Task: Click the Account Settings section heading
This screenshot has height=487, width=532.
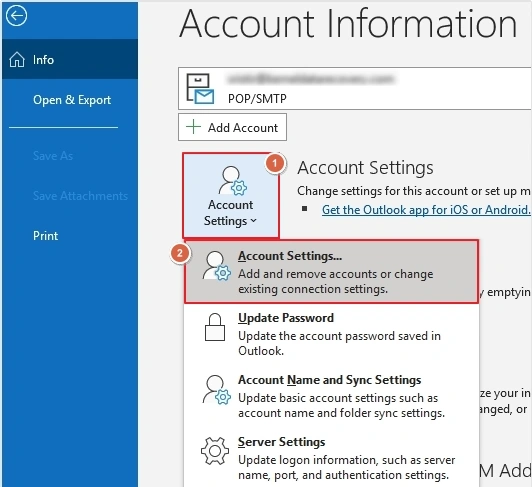Action: click(x=365, y=168)
